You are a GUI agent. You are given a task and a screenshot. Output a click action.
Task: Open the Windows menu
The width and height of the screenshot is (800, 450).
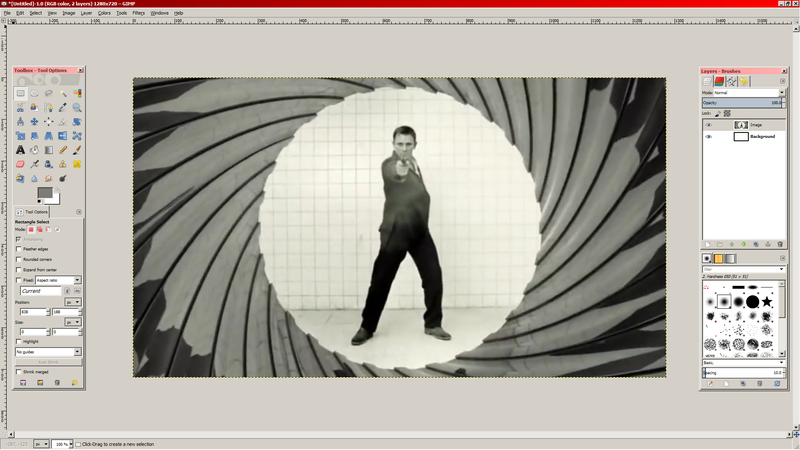tap(159, 13)
